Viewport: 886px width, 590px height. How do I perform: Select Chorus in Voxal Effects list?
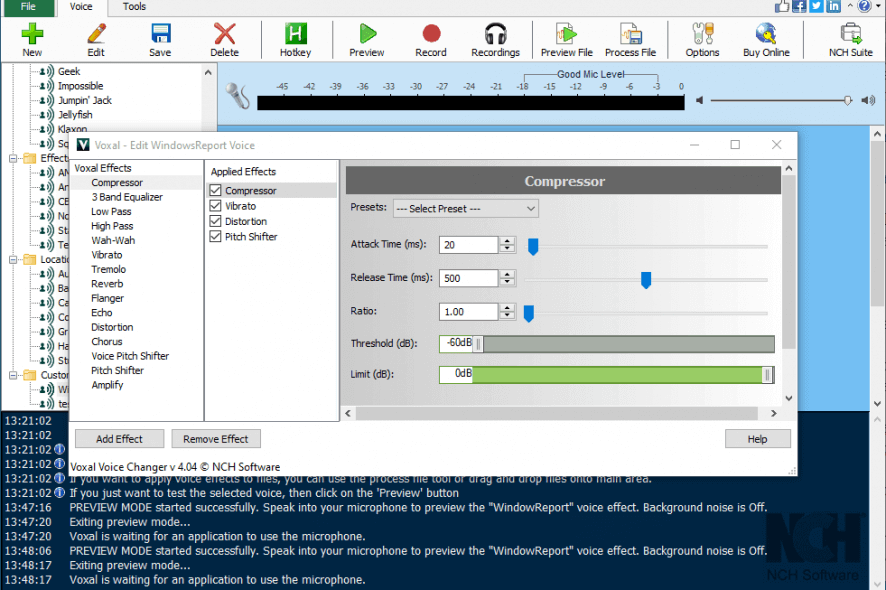[x=107, y=341]
